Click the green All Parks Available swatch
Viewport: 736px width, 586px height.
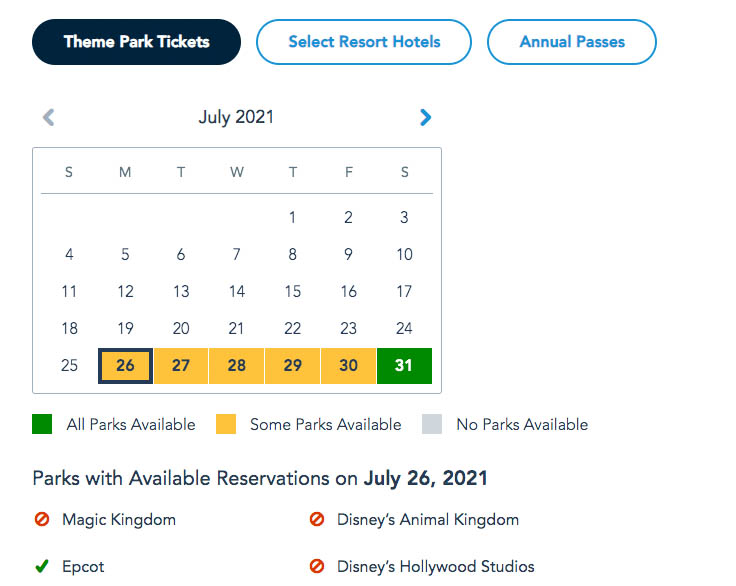coord(42,424)
